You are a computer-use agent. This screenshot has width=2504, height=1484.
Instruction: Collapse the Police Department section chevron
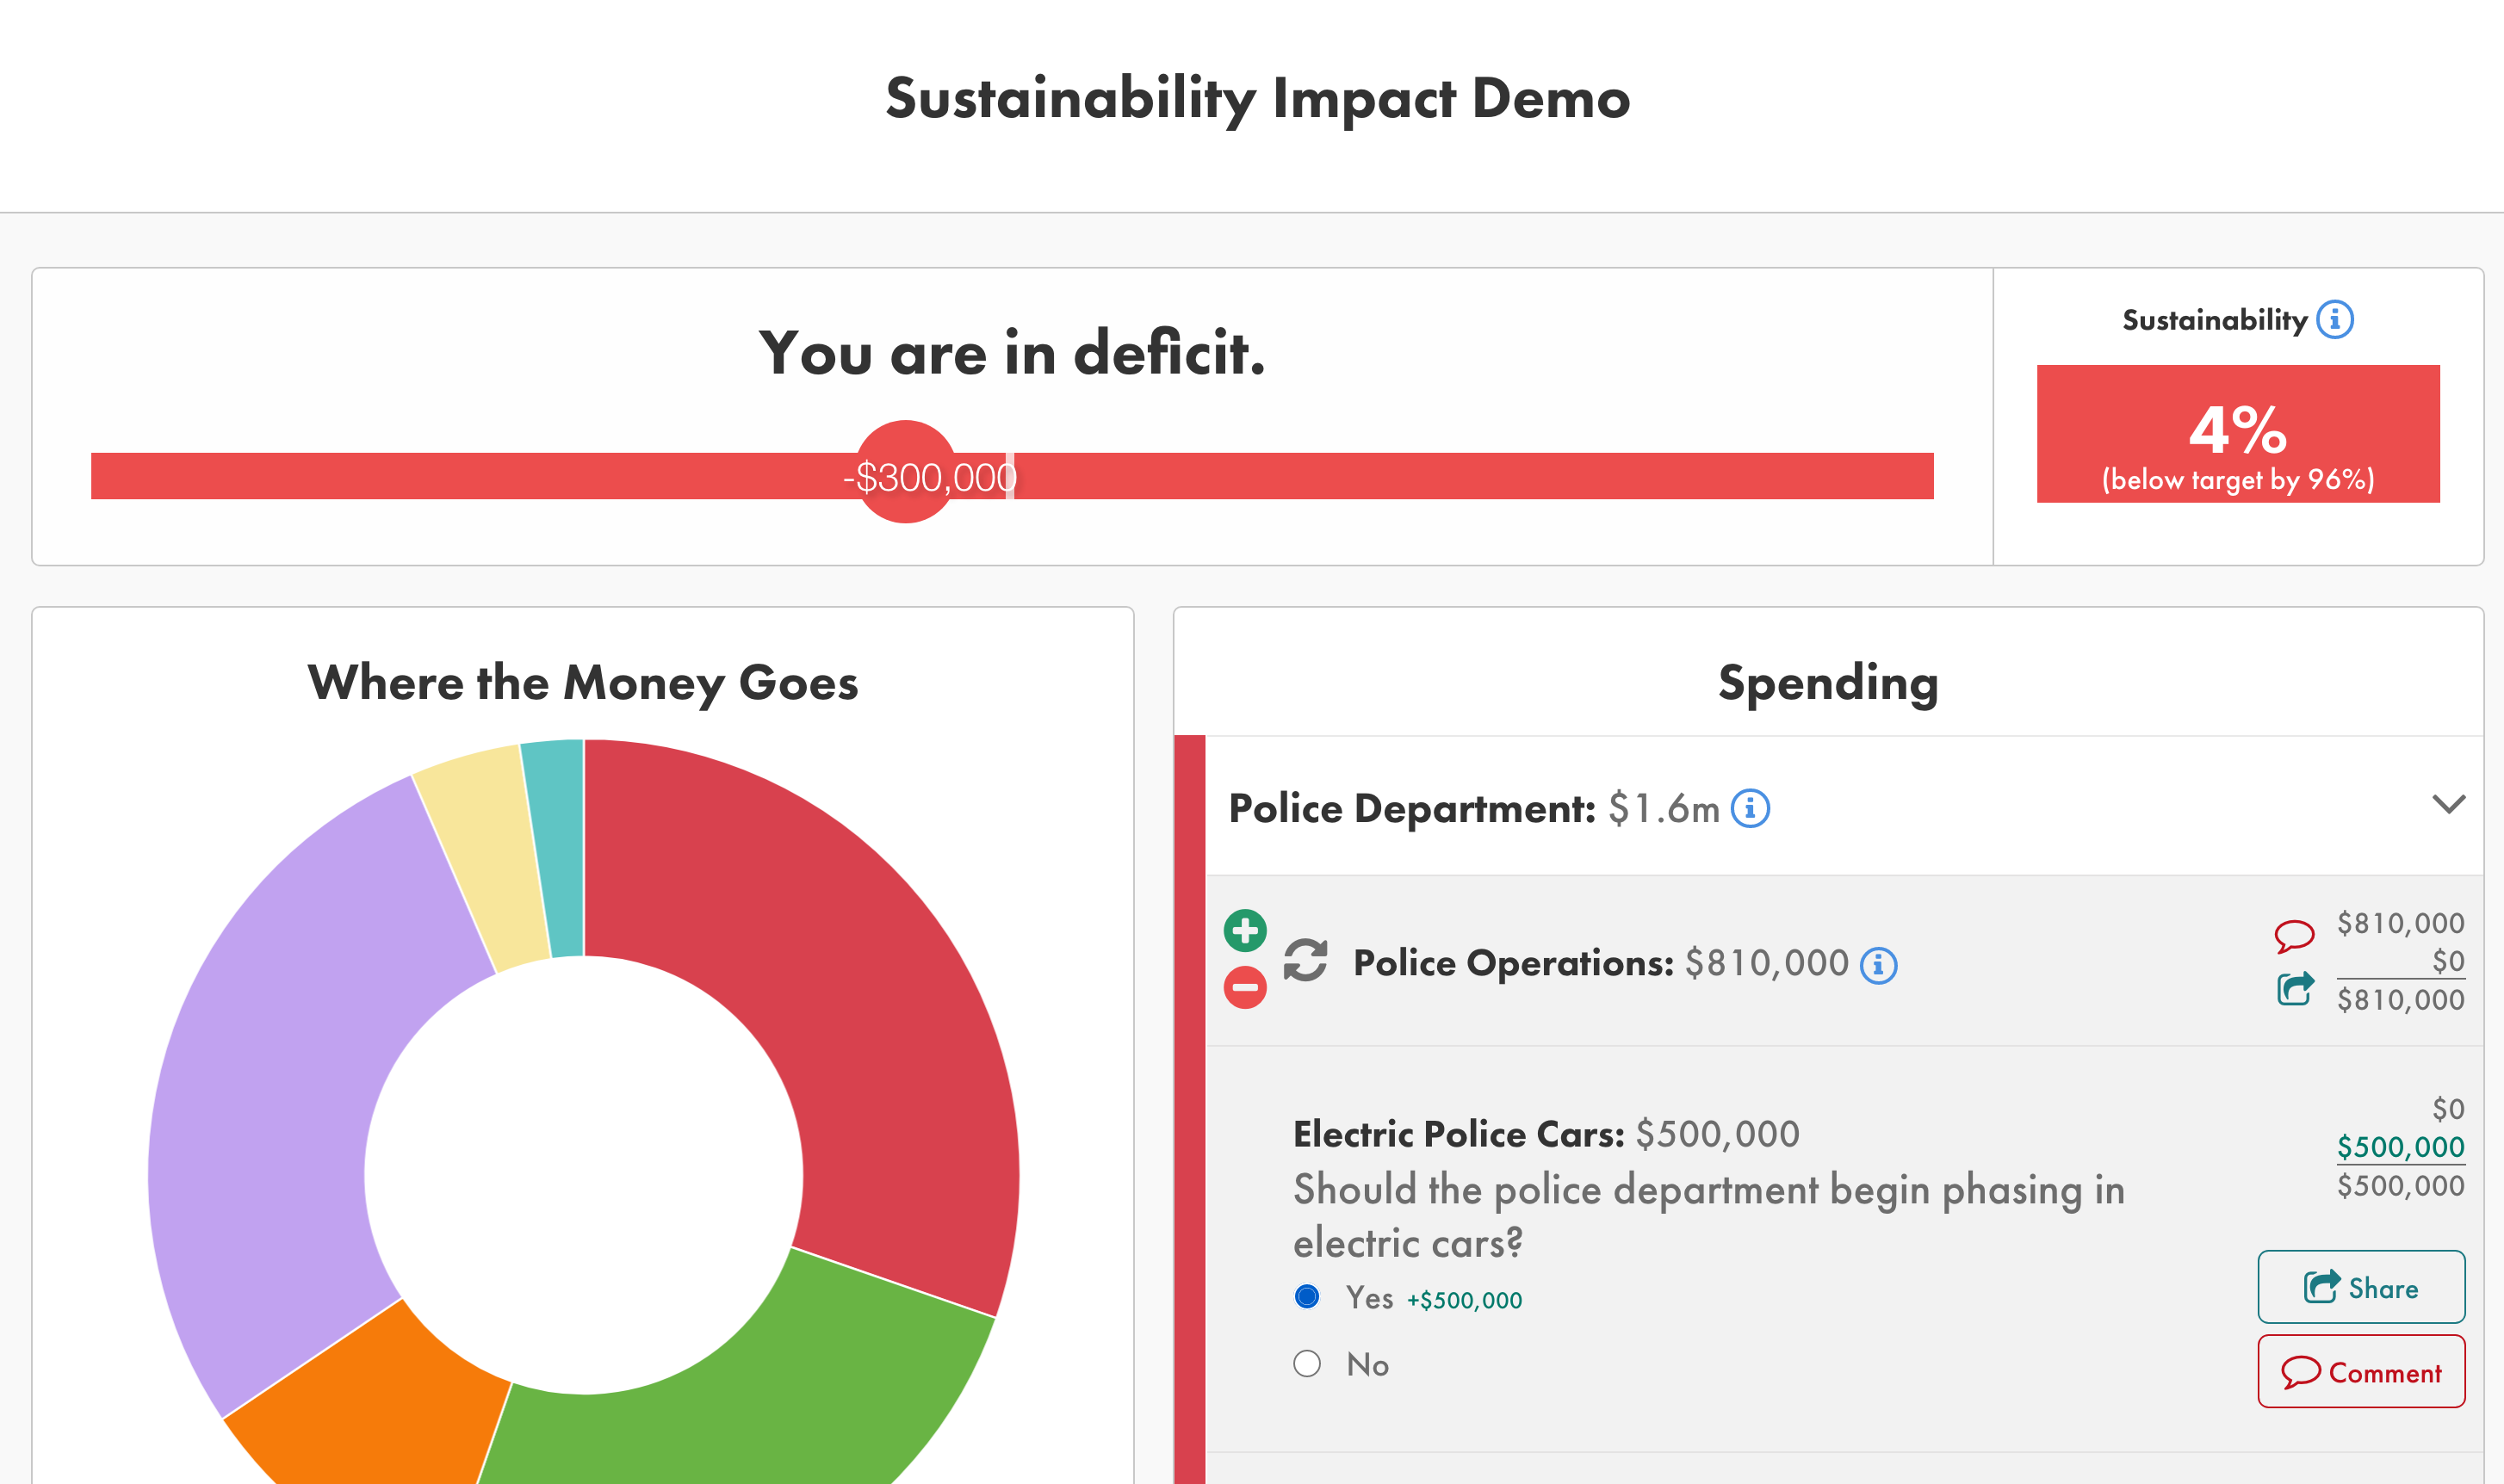2448,804
